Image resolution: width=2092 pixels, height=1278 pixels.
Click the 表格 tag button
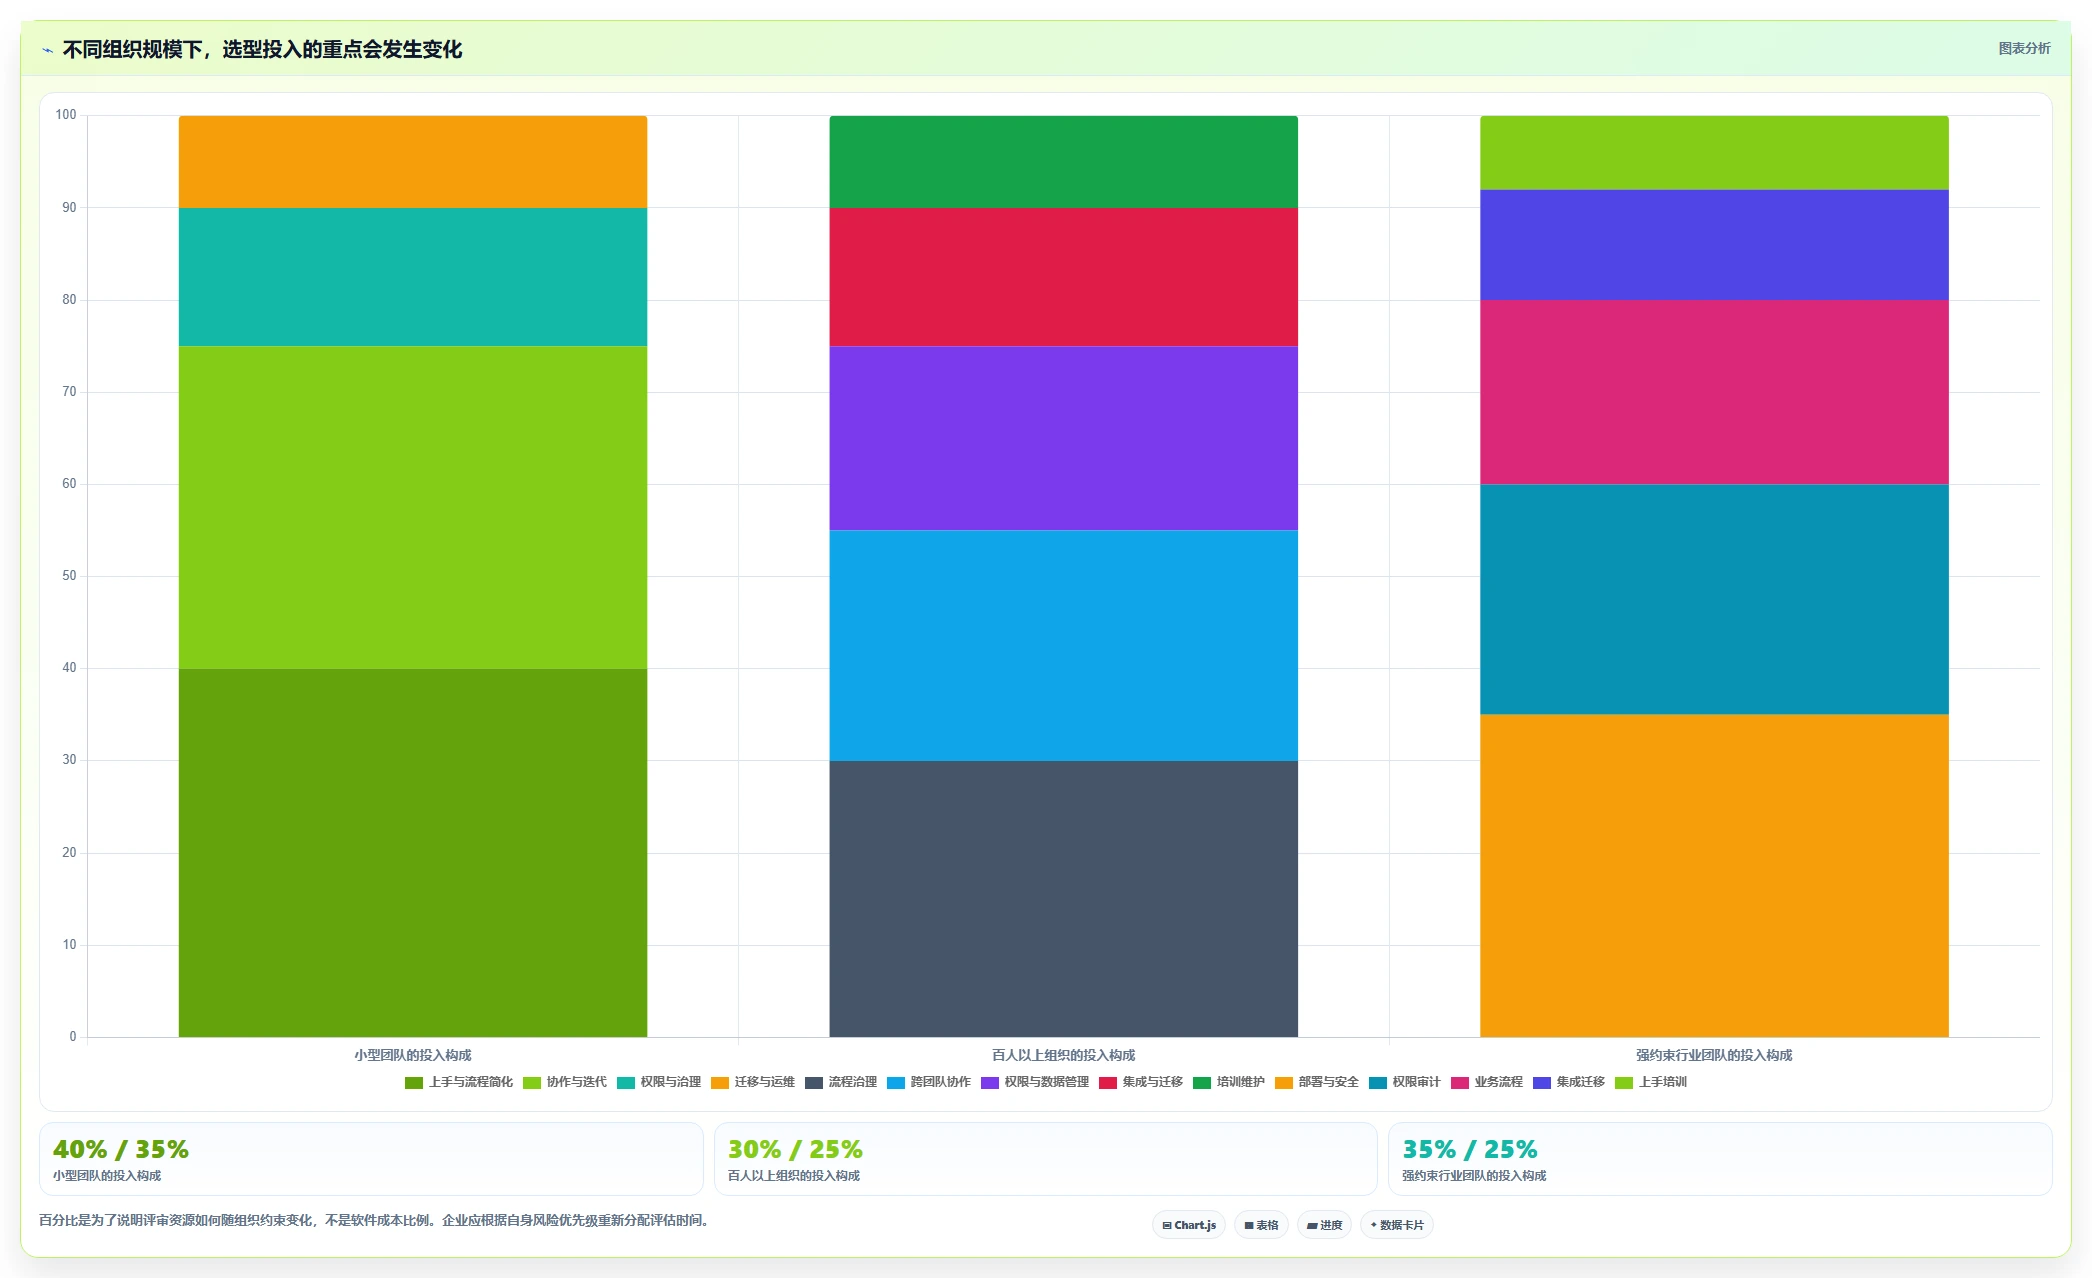click(1261, 1225)
